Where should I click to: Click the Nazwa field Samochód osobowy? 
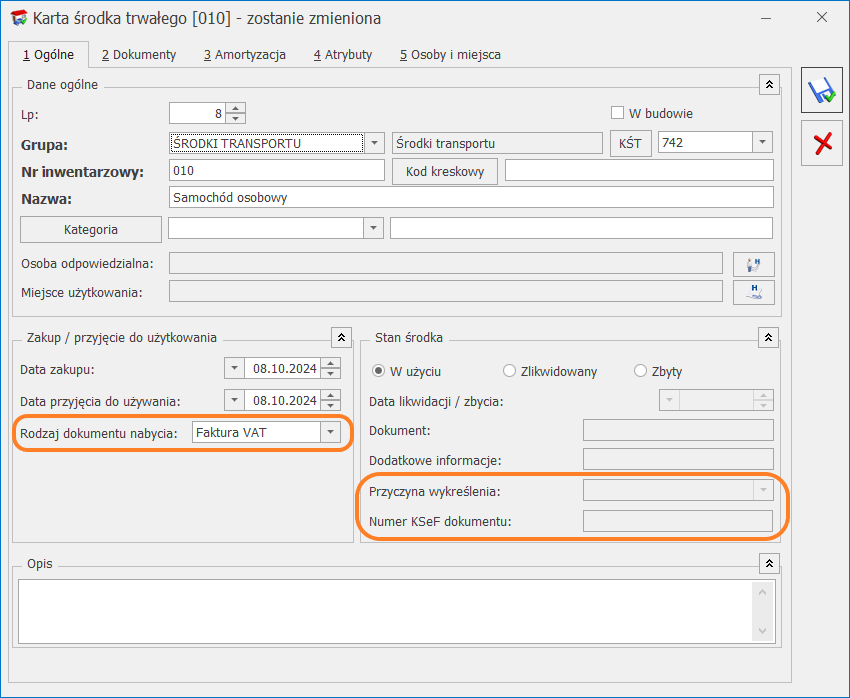471,197
